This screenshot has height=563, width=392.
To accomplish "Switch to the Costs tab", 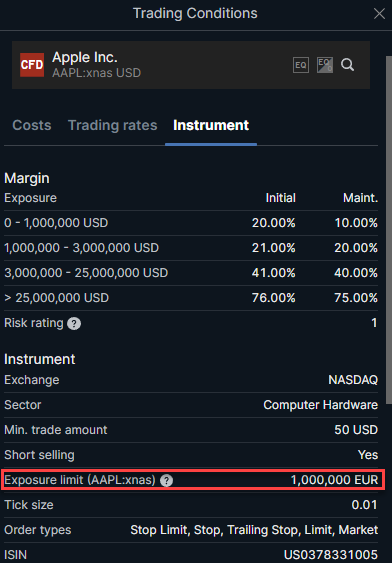I will pos(32,125).
